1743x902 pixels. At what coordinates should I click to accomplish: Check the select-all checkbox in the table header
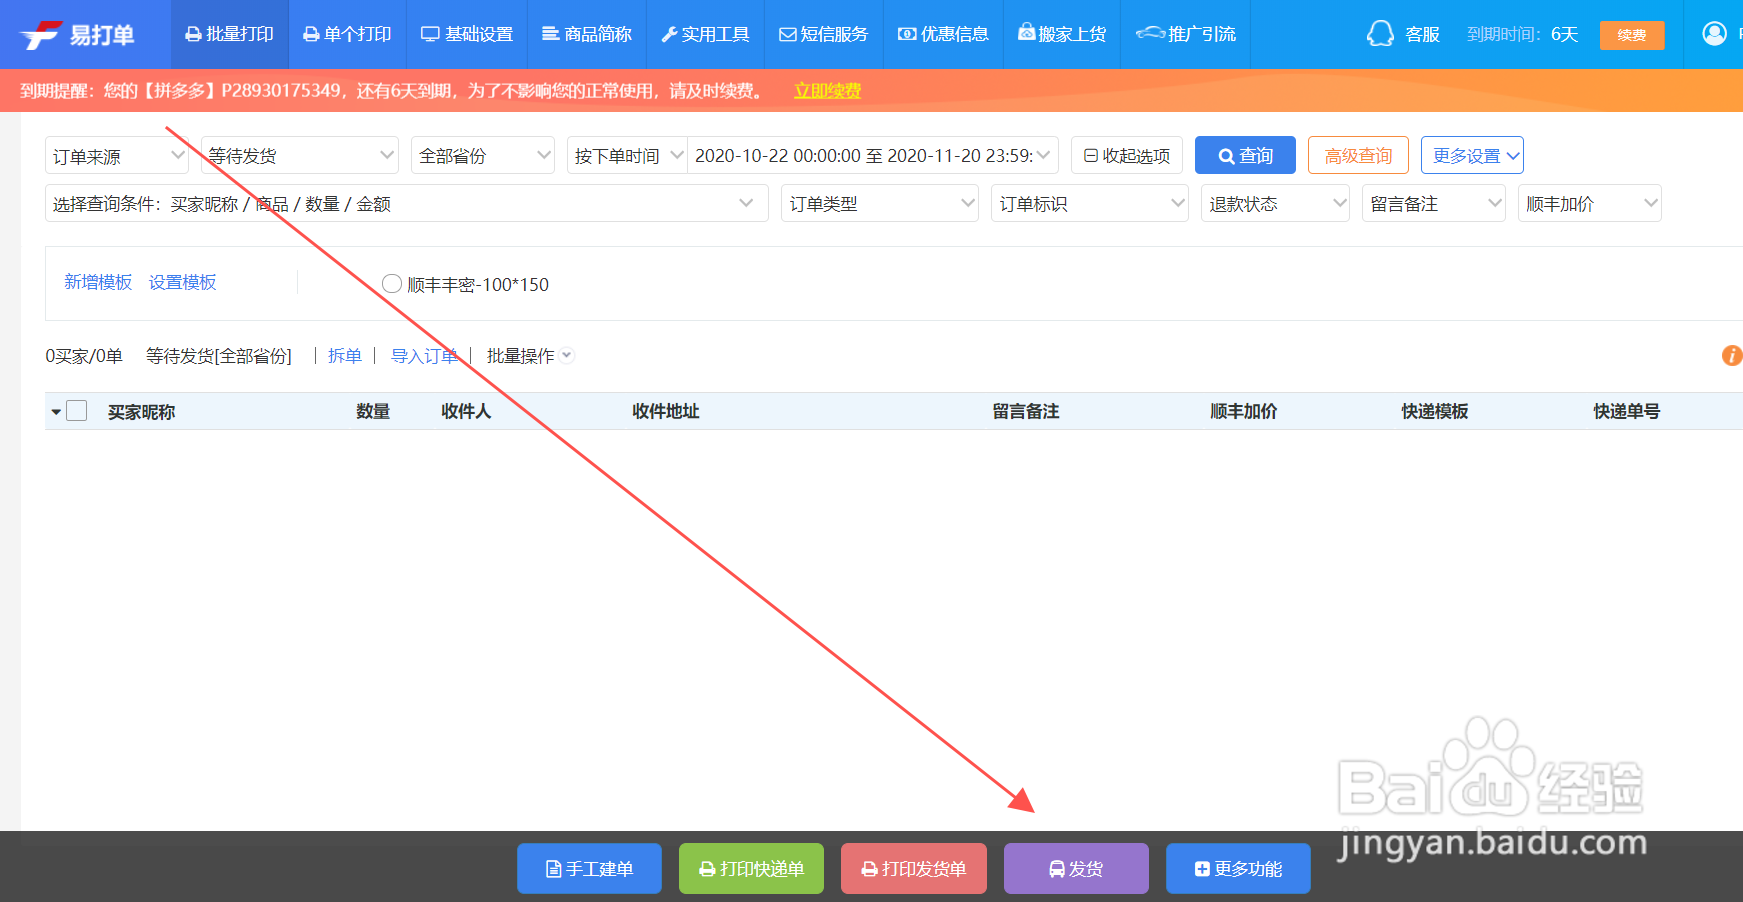[x=76, y=410]
